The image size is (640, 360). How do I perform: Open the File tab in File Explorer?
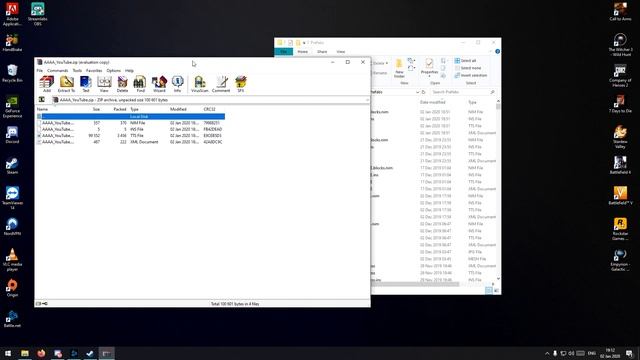click(284, 52)
